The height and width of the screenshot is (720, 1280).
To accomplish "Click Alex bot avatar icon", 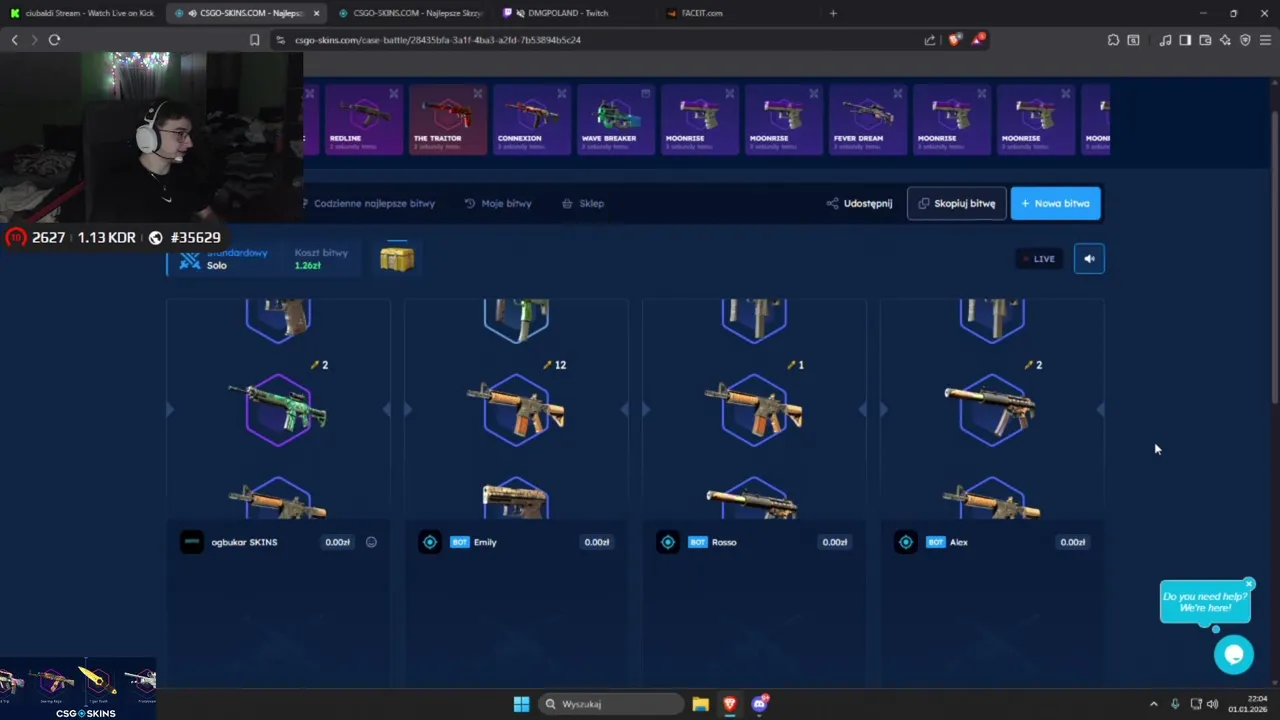I will coord(906,542).
